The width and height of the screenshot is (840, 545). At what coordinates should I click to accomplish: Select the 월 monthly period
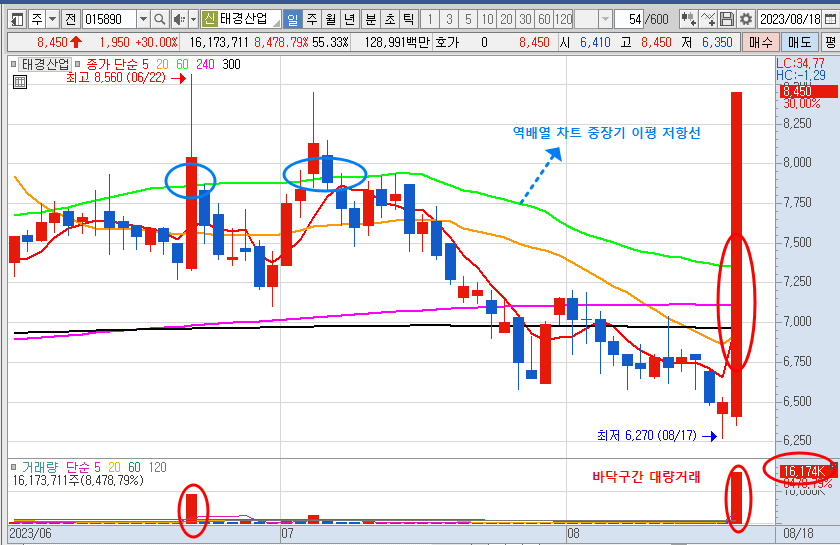click(331, 20)
